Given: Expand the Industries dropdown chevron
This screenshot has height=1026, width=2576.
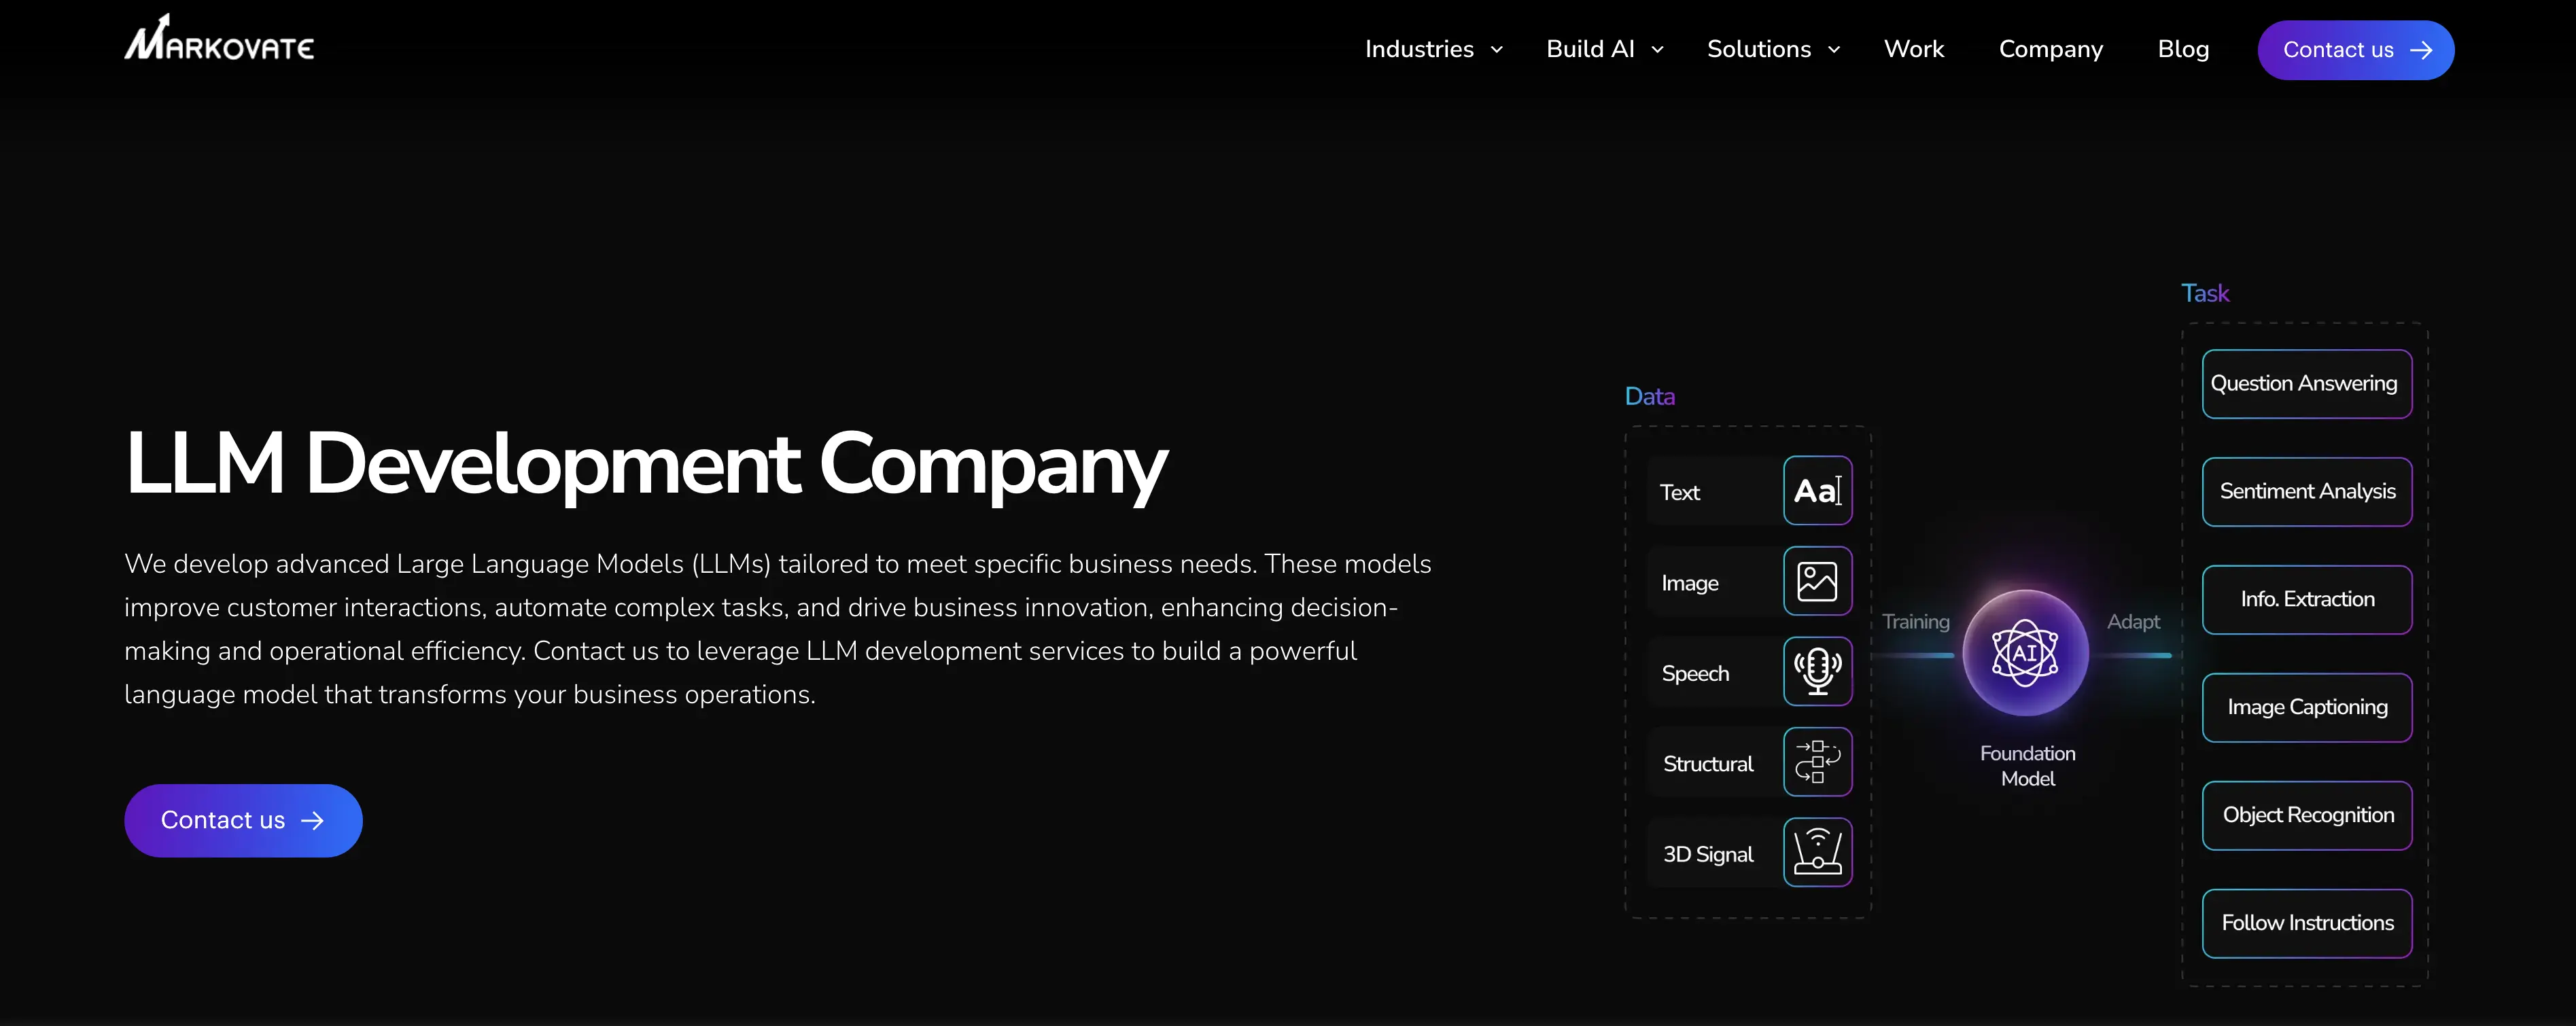Looking at the screenshot, I should [x=1497, y=50].
